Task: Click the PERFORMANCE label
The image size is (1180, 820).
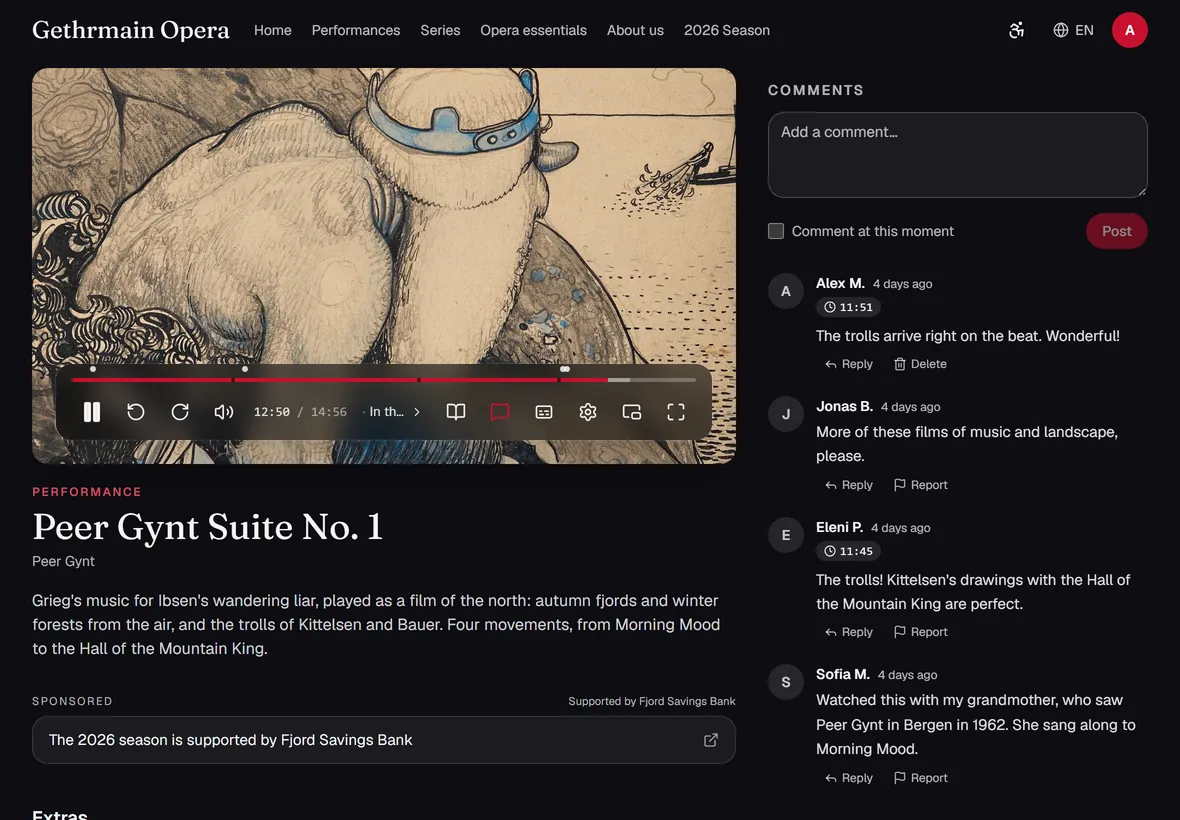Action: coord(87,492)
